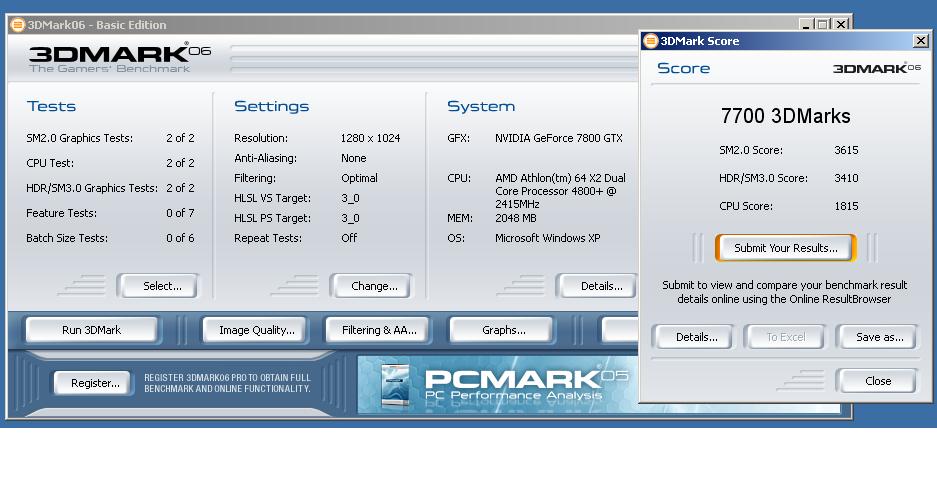The image size is (937, 482).
Task: Click the 3DMark06 logo in Score dialog
Action: point(877,67)
